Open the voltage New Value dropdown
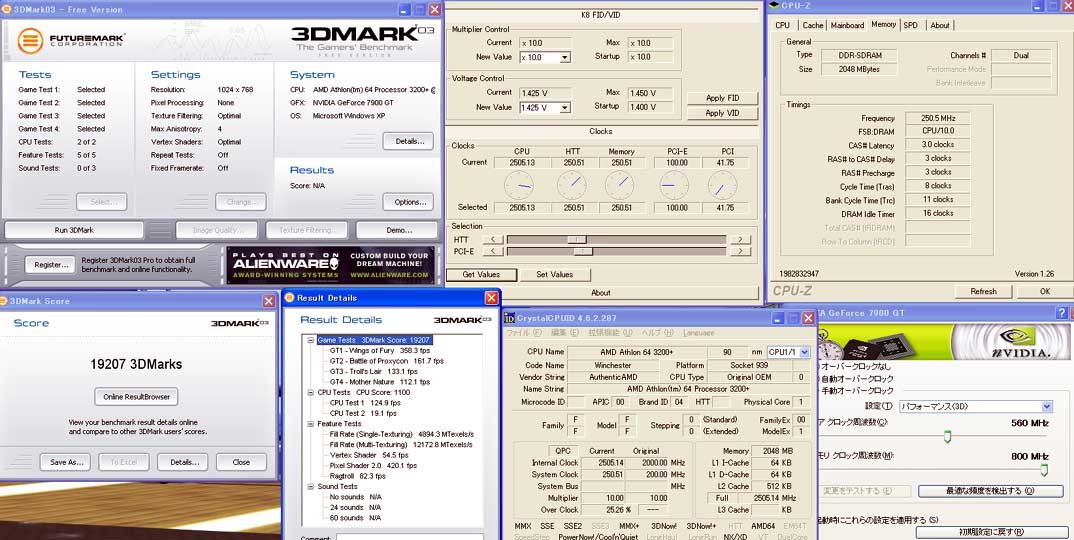The height and width of the screenshot is (540, 1074). [x=565, y=108]
